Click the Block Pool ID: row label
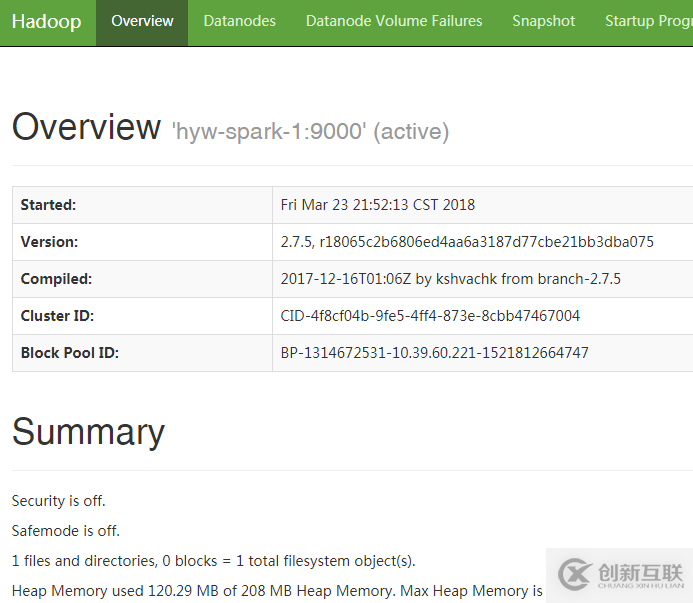The width and height of the screenshot is (693, 603). tap(70, 353)
